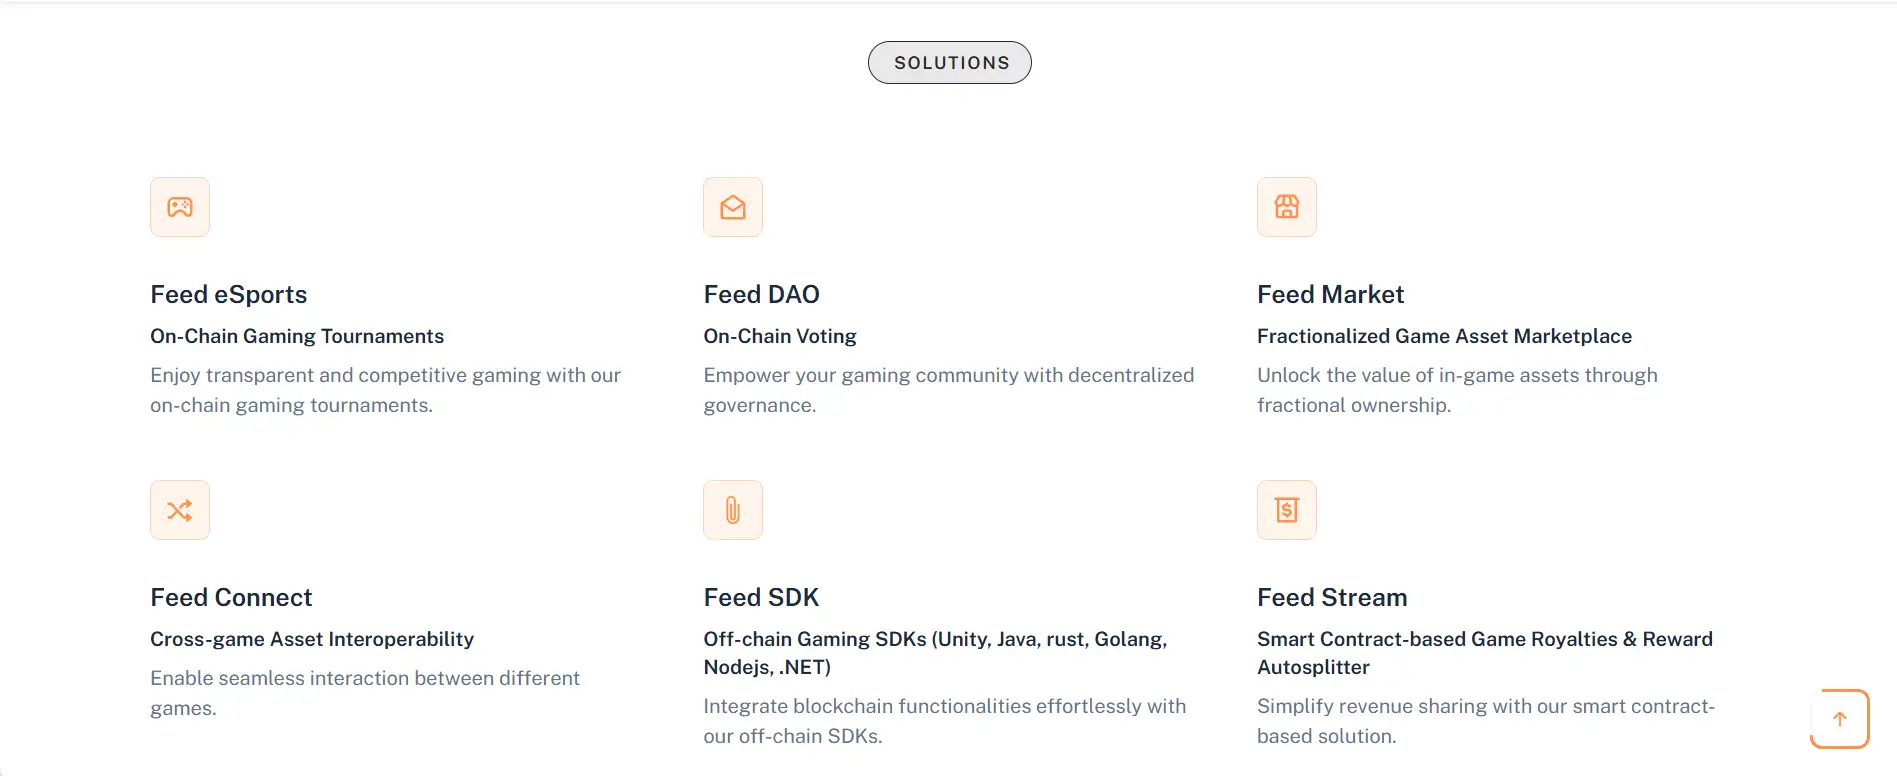Click the shuffle arrows icon above Feed Connect
Screen dimensions: 1897x776
coord(180,510)
